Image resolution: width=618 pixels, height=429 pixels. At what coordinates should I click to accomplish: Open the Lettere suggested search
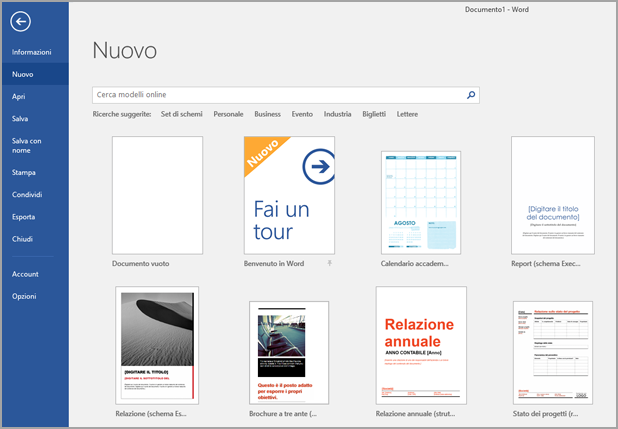click(407, 114)
